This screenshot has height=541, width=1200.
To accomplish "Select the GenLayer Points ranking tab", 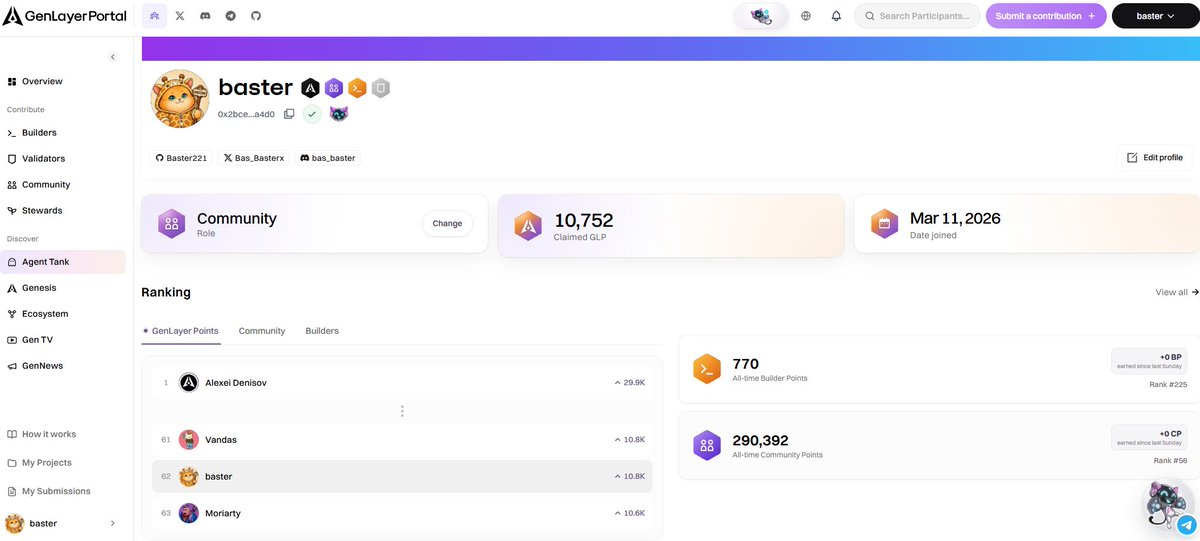I will click(181, 330).
